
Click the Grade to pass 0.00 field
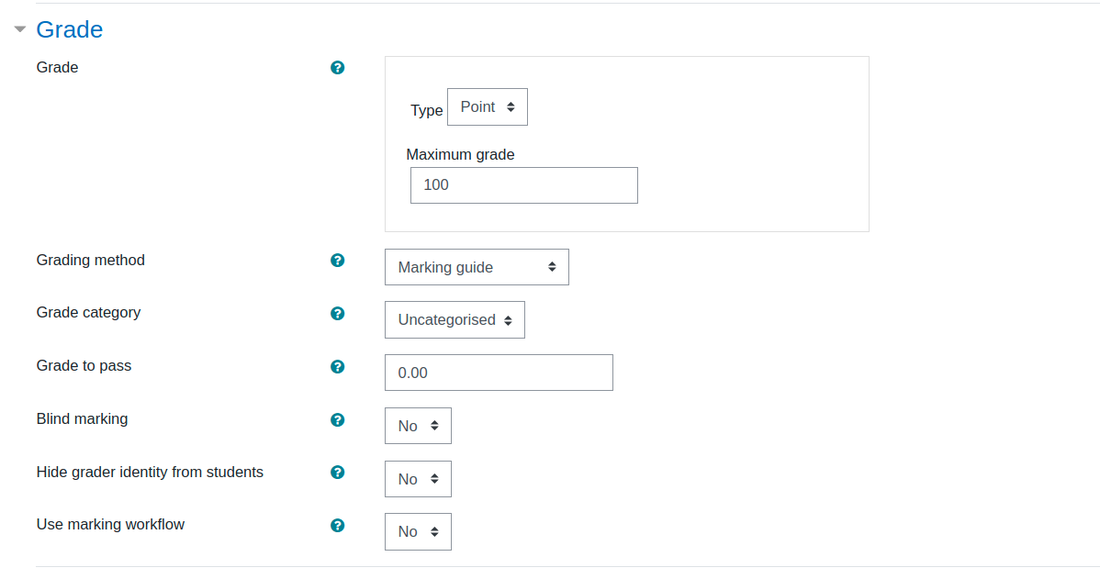pos(499,373)
